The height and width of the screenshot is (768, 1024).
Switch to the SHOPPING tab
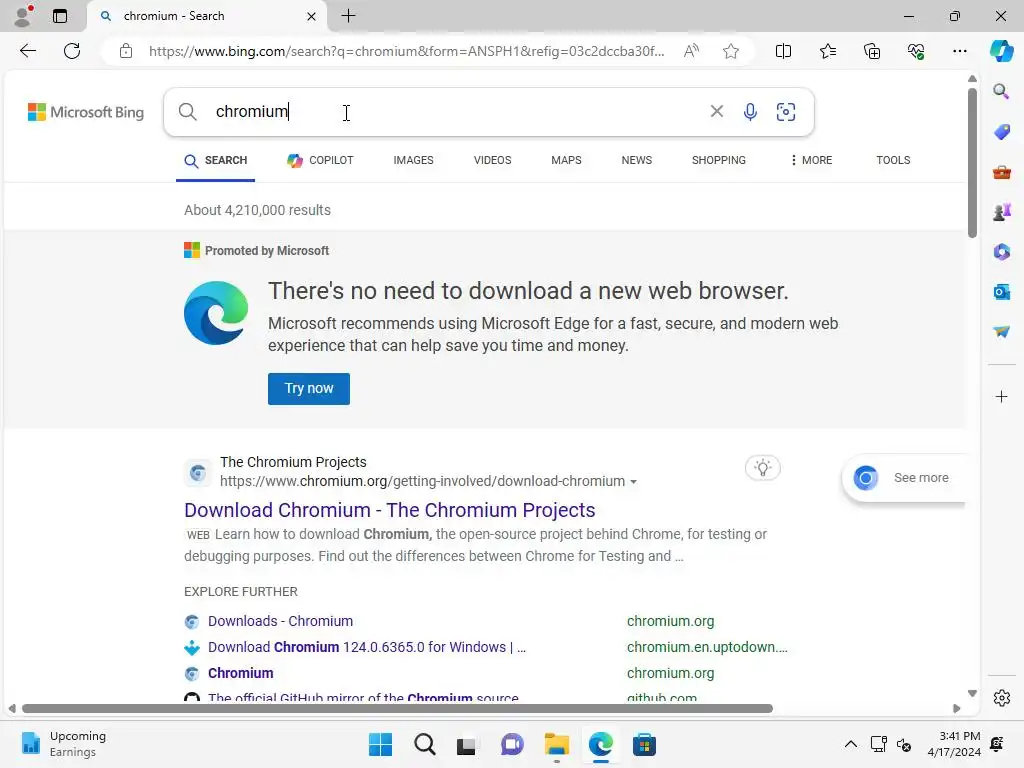click(x=718, y=160)
